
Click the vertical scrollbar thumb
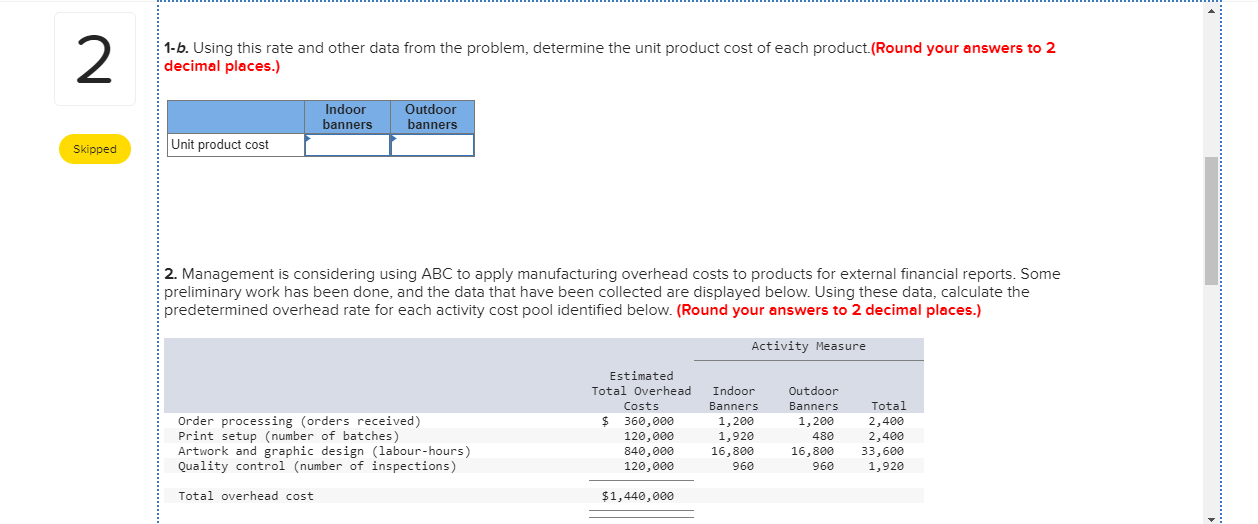(x=1212, y=220)
